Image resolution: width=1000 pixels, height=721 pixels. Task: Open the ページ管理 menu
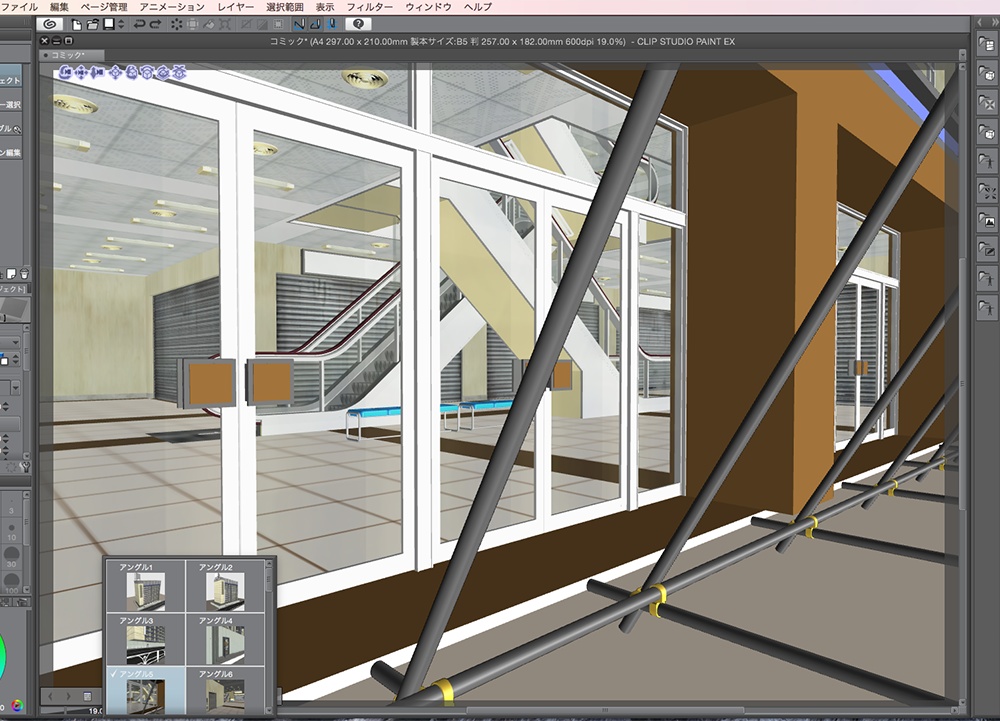104,7
